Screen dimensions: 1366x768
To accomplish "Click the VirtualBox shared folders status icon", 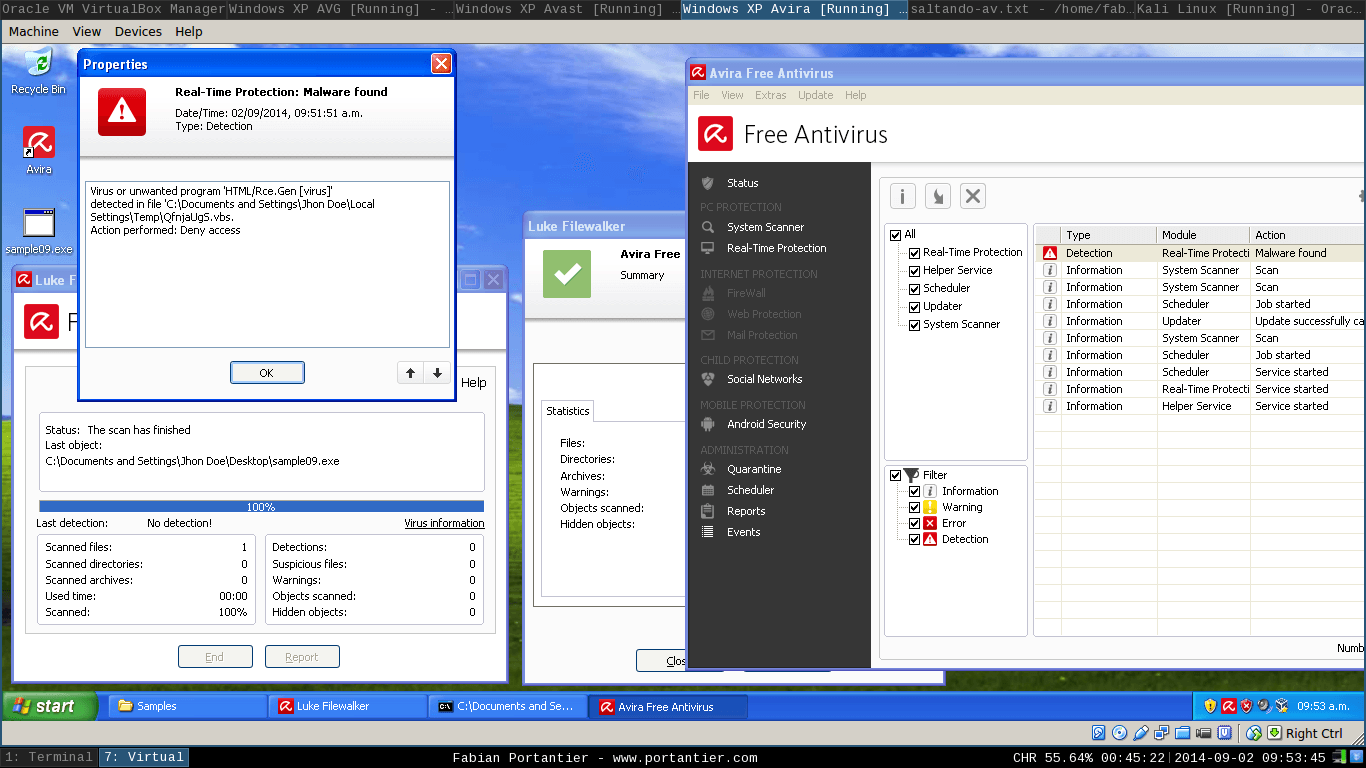I will pyautogui.click(x=1182, y=733).
